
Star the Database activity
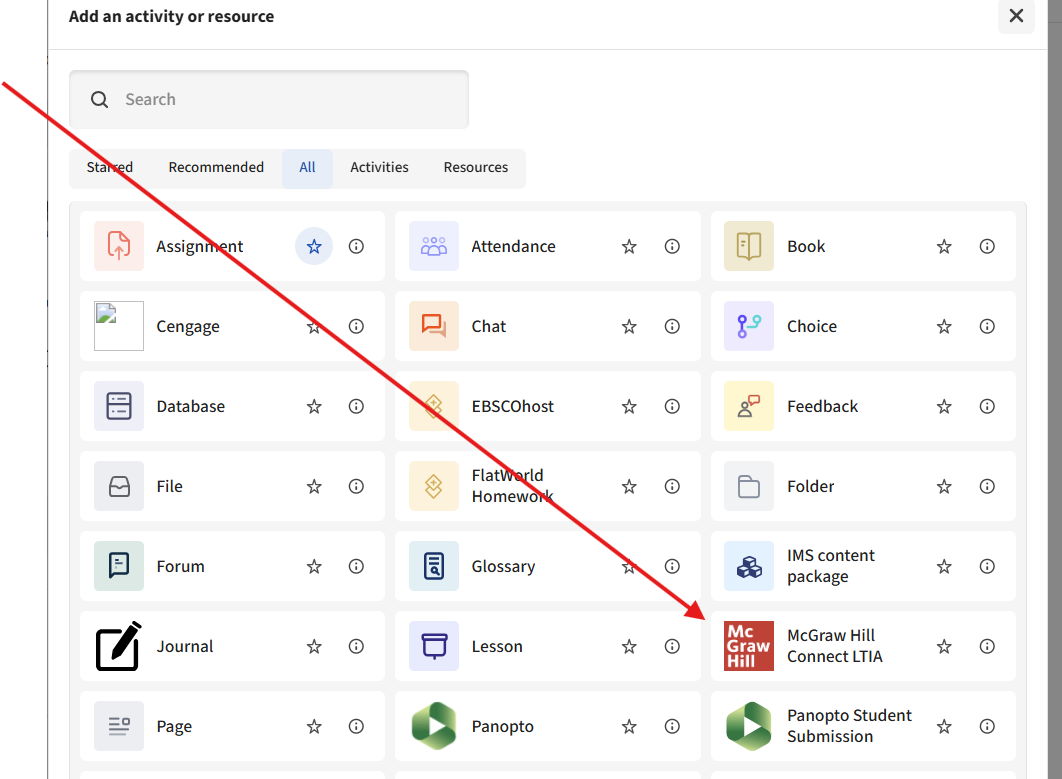coord(314,406)
